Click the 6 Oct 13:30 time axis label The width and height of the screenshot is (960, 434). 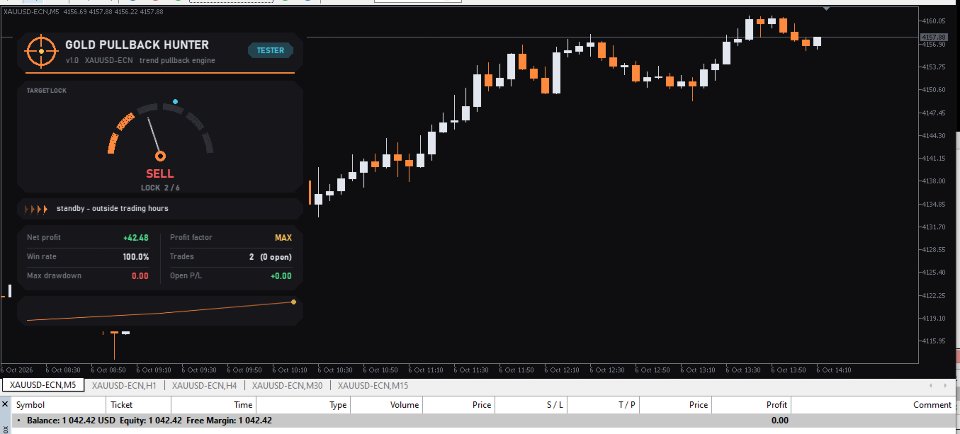point(744,370)
